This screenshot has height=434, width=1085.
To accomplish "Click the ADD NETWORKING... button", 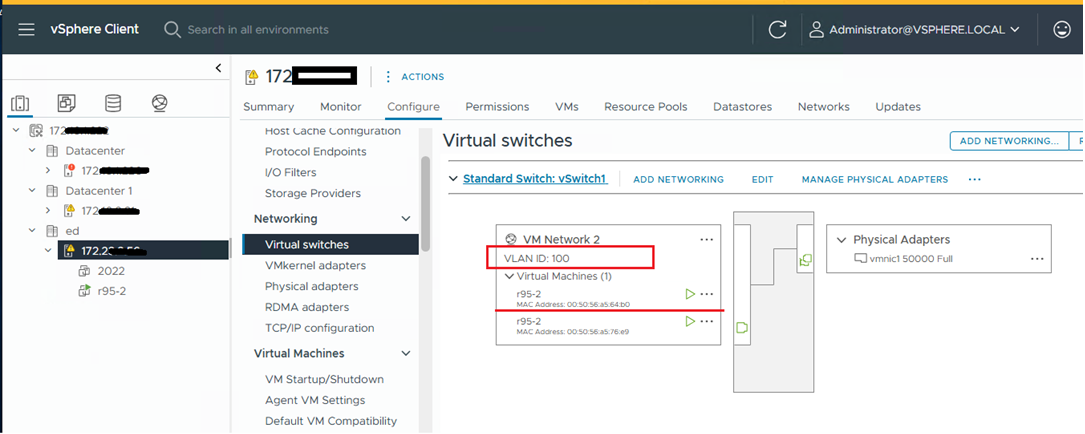I will 1008,141.
